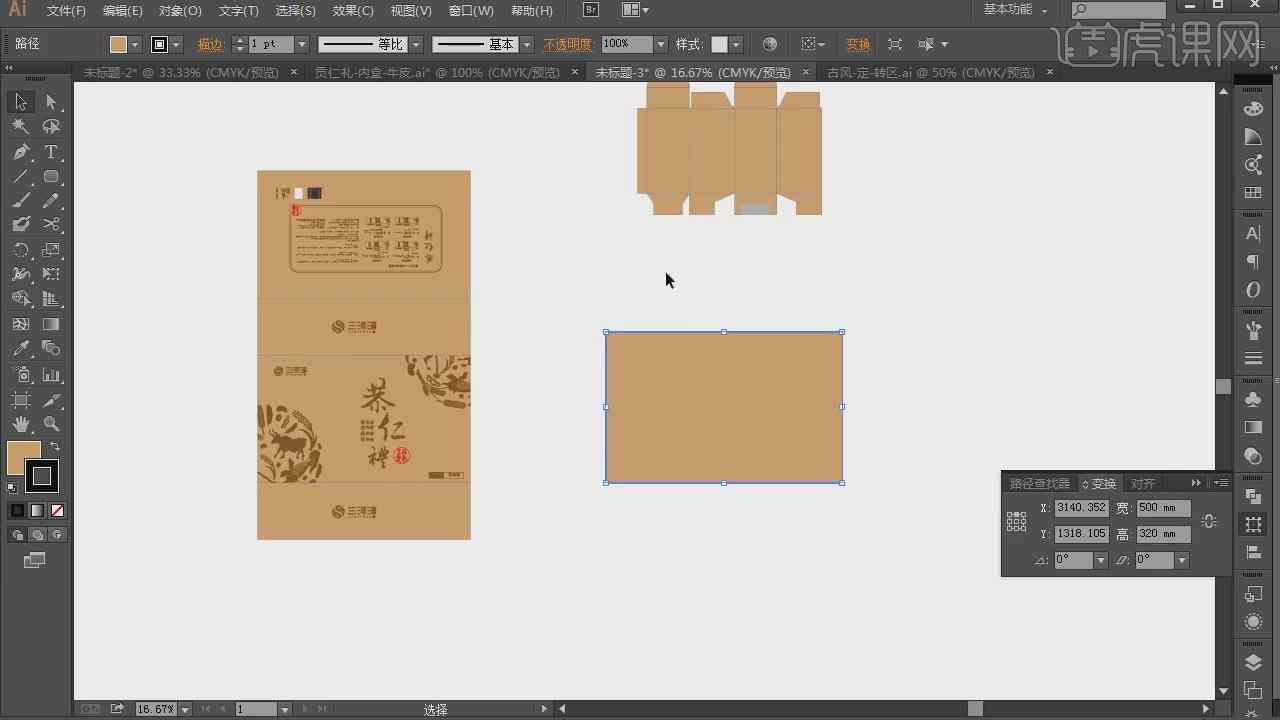1280x720 pixels.
Task: Reset to default fill and stroke
Action: (12, 488)
